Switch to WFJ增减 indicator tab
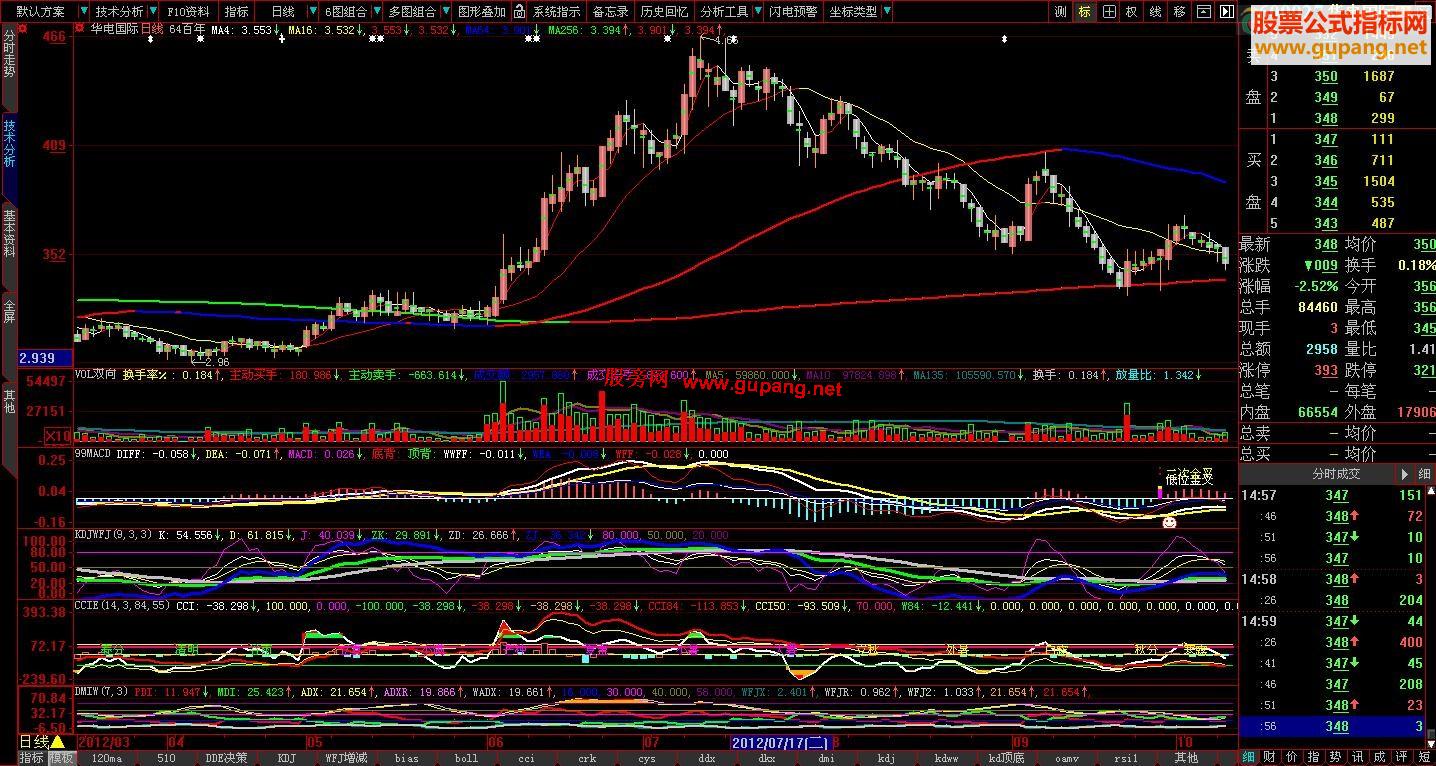Image resolution: width=1436 pixels, height=766 pixels. tap(346, 758)
